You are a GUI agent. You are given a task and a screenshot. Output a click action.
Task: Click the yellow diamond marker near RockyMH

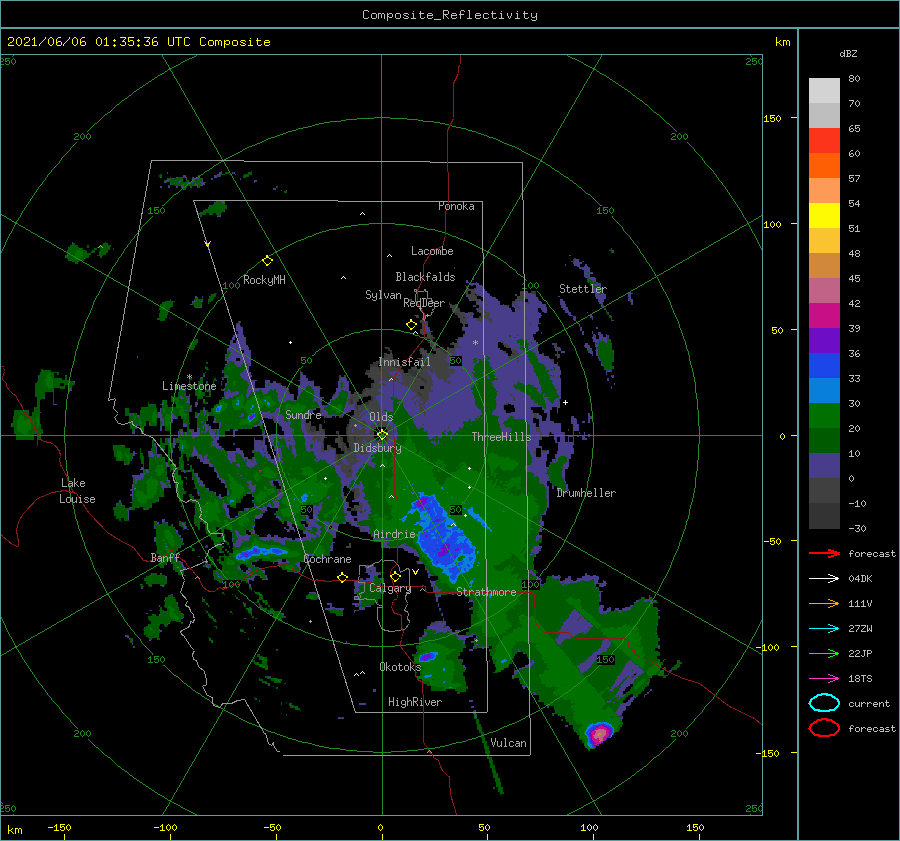(x=267, y=261)
